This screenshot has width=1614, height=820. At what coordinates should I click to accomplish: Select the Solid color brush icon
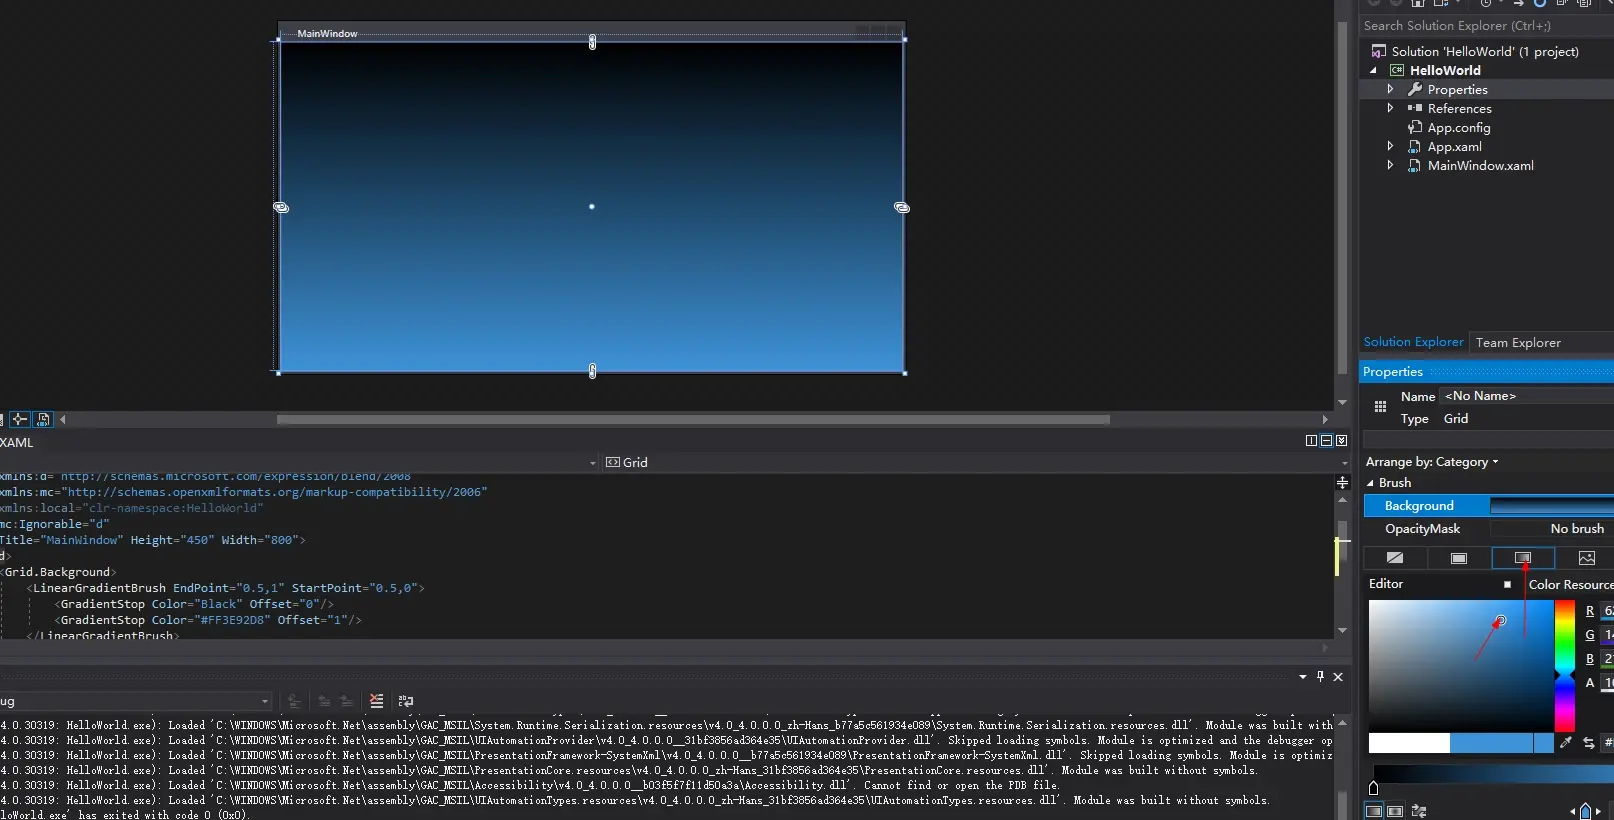click(x=1459, y=558)
